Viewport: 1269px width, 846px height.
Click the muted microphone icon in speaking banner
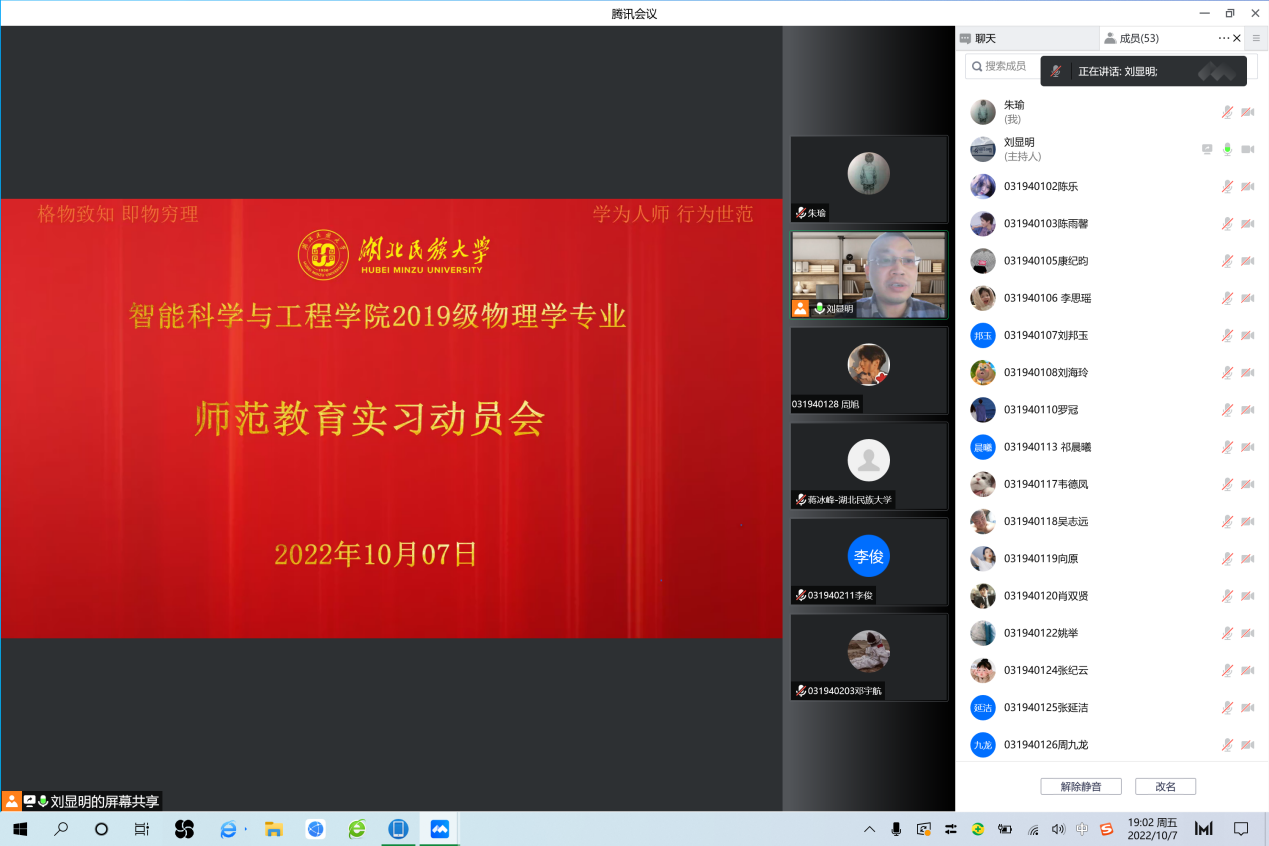[x=1056, y=72]
